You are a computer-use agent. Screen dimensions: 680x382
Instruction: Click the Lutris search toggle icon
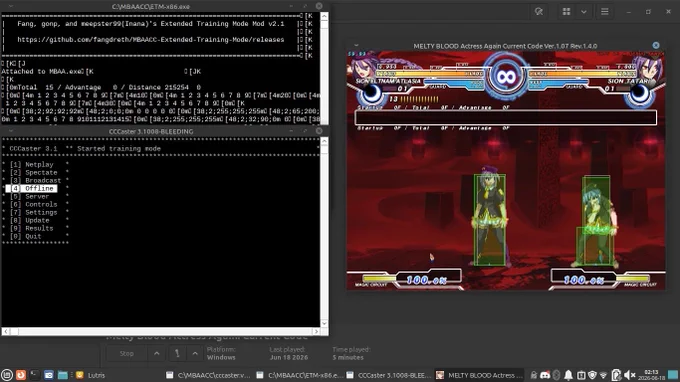pos(539,12)
